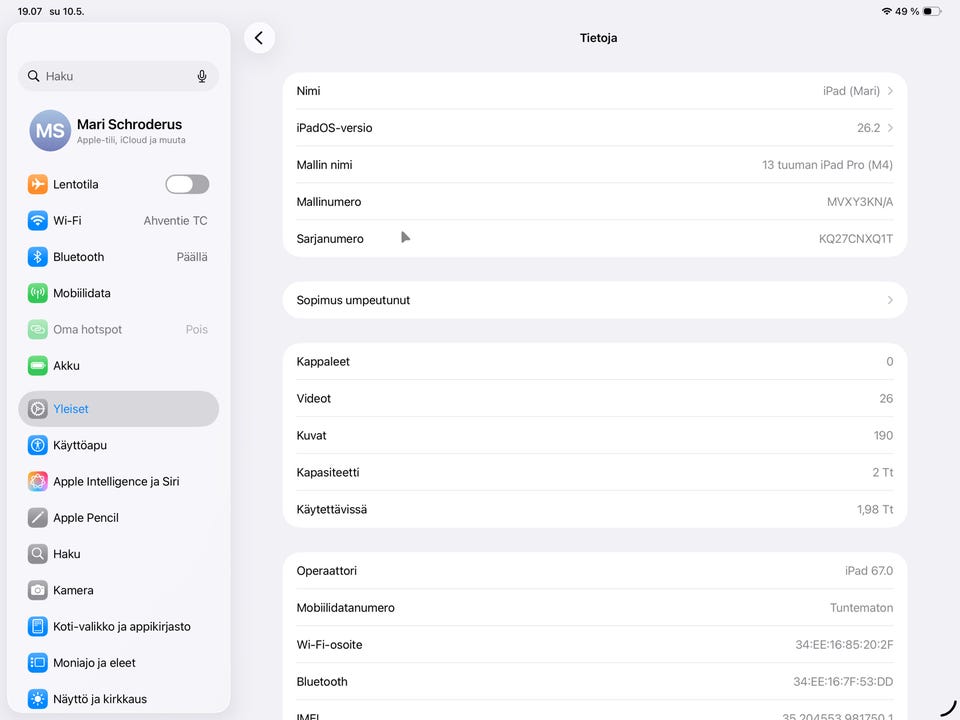This screenshot has width=960, height=720.
Task: Click the Haku search field
Action: pyautogui.click(x=119, y=76)
